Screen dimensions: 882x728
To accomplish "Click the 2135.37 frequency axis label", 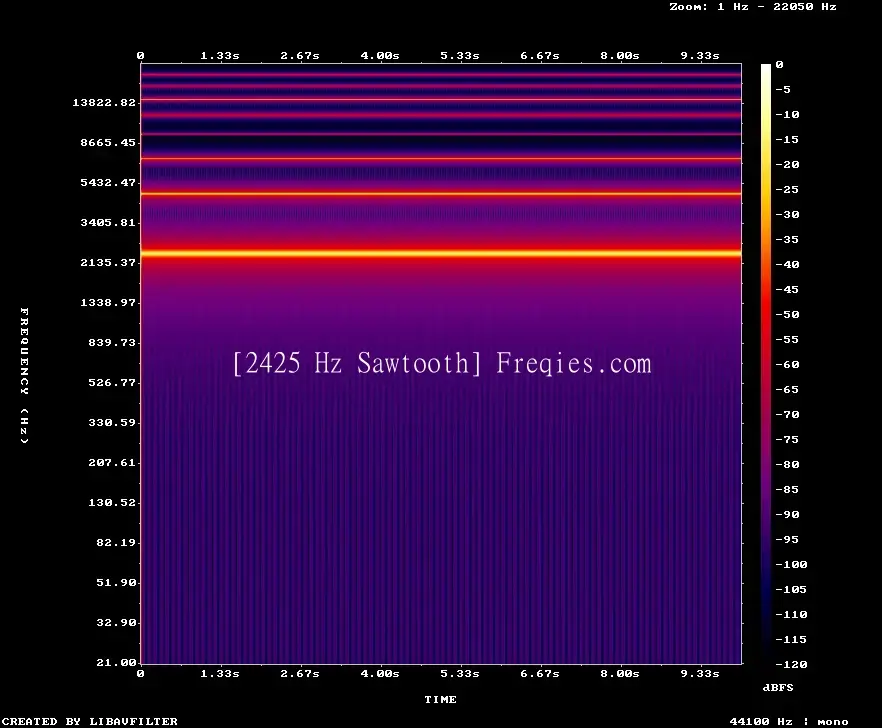I will click(108, 262).
